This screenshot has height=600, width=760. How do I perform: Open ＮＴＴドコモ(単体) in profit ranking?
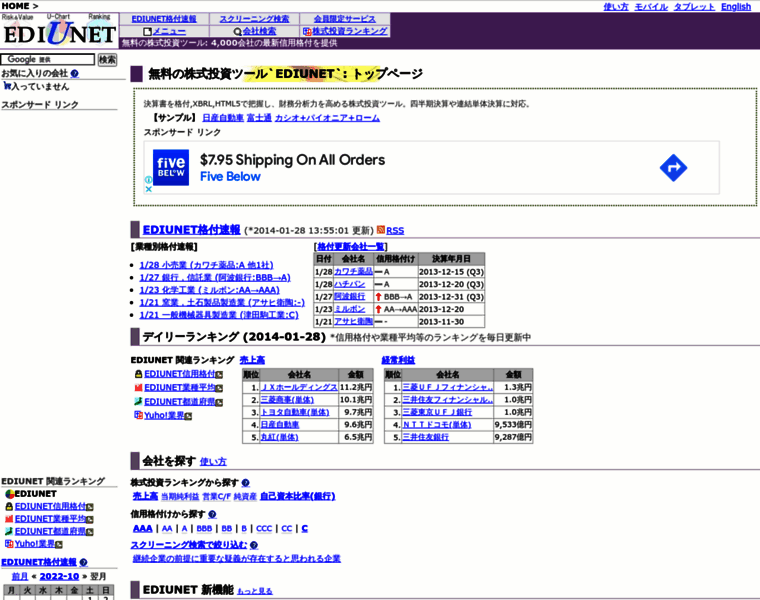pyautogui.click(x=437, y=425)
